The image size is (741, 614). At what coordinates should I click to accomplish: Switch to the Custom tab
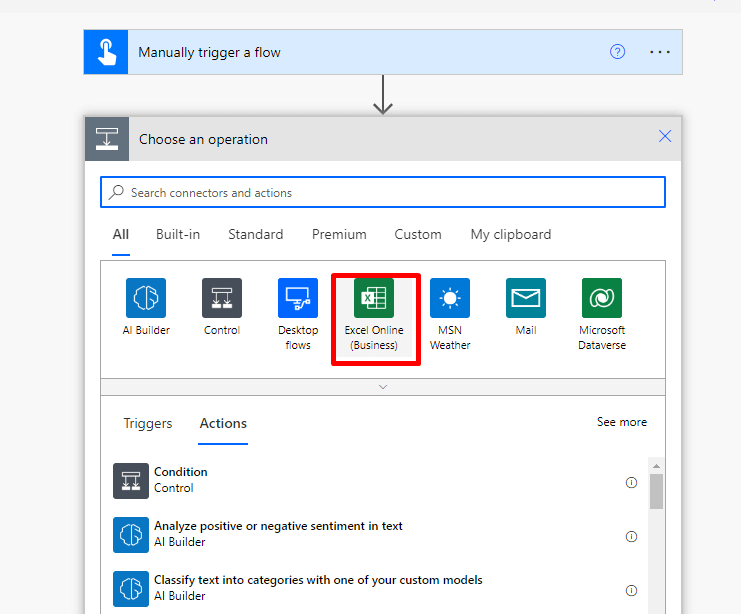click(418, 234)
